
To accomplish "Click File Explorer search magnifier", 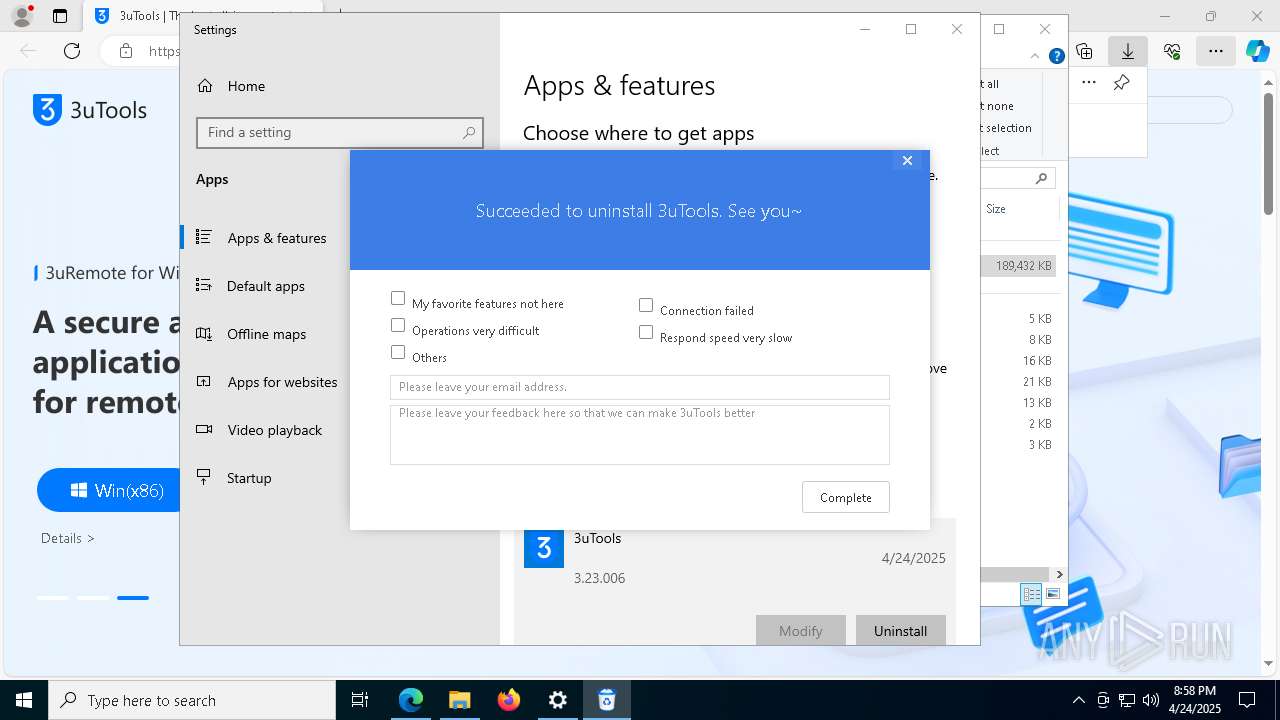I will tap(1041, 178).
